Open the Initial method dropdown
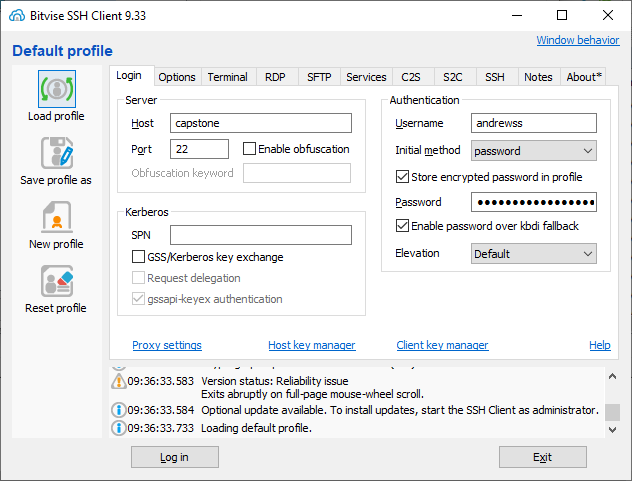This screenshot has height=481, width=632. [534, 151]
